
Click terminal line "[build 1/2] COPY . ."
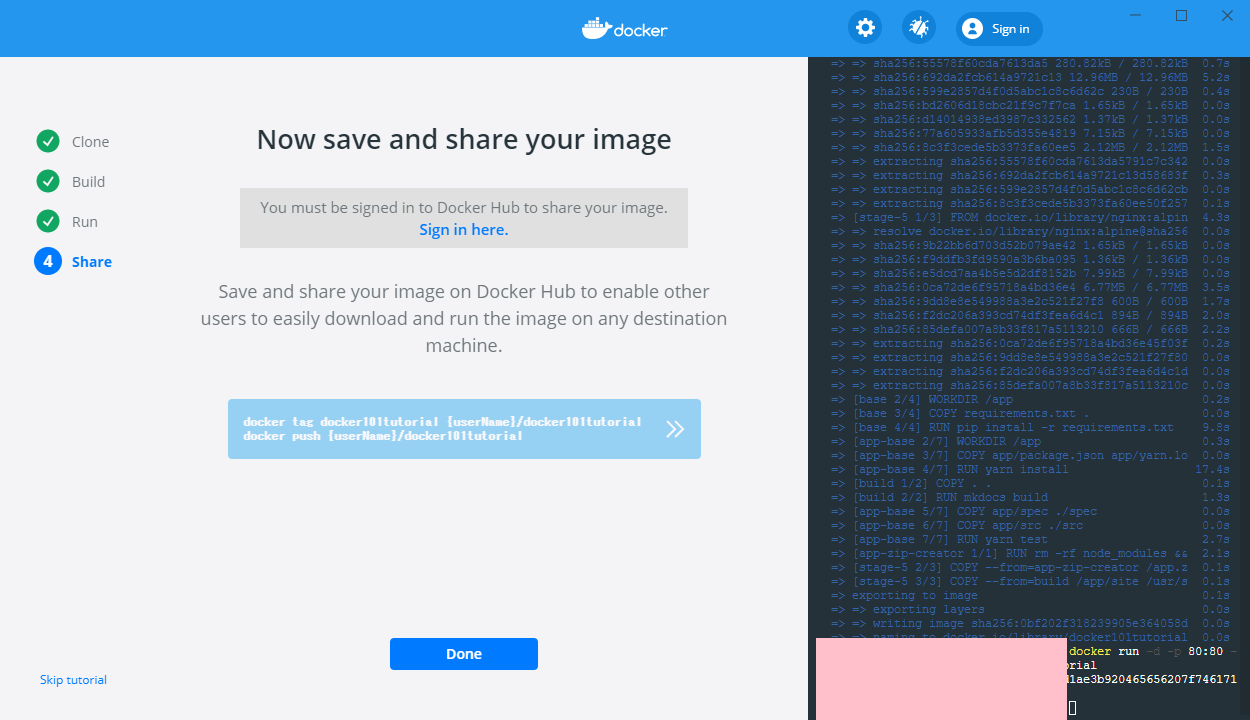[1030, 483]
